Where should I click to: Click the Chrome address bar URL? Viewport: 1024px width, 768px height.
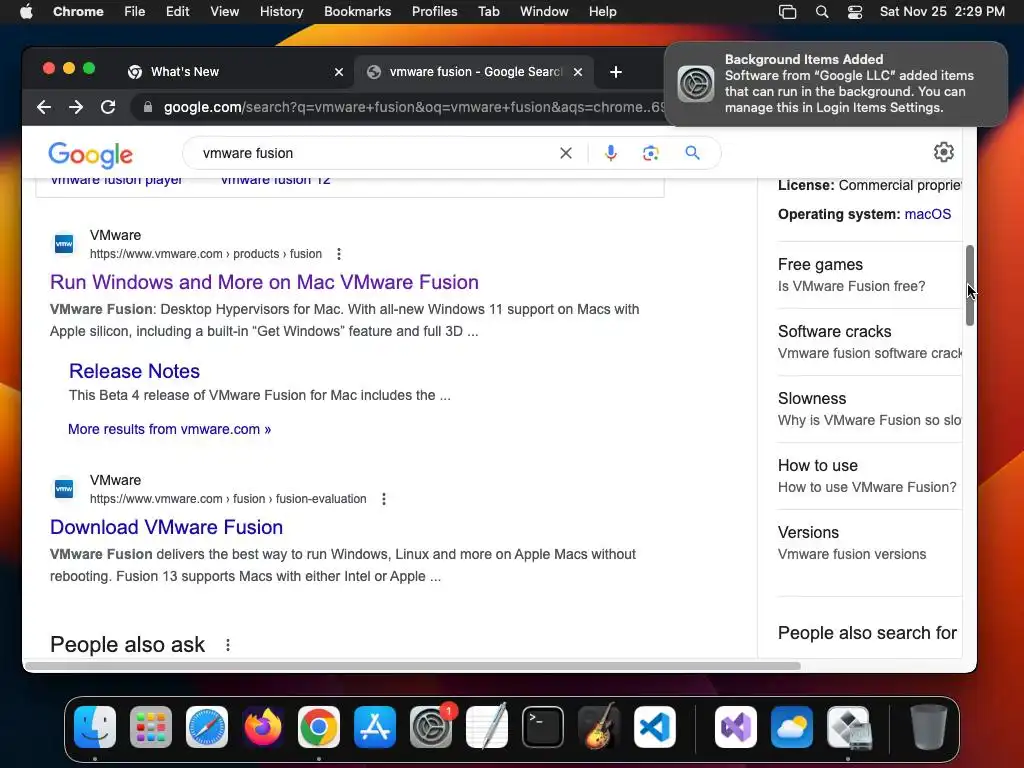tap(413, 107)
